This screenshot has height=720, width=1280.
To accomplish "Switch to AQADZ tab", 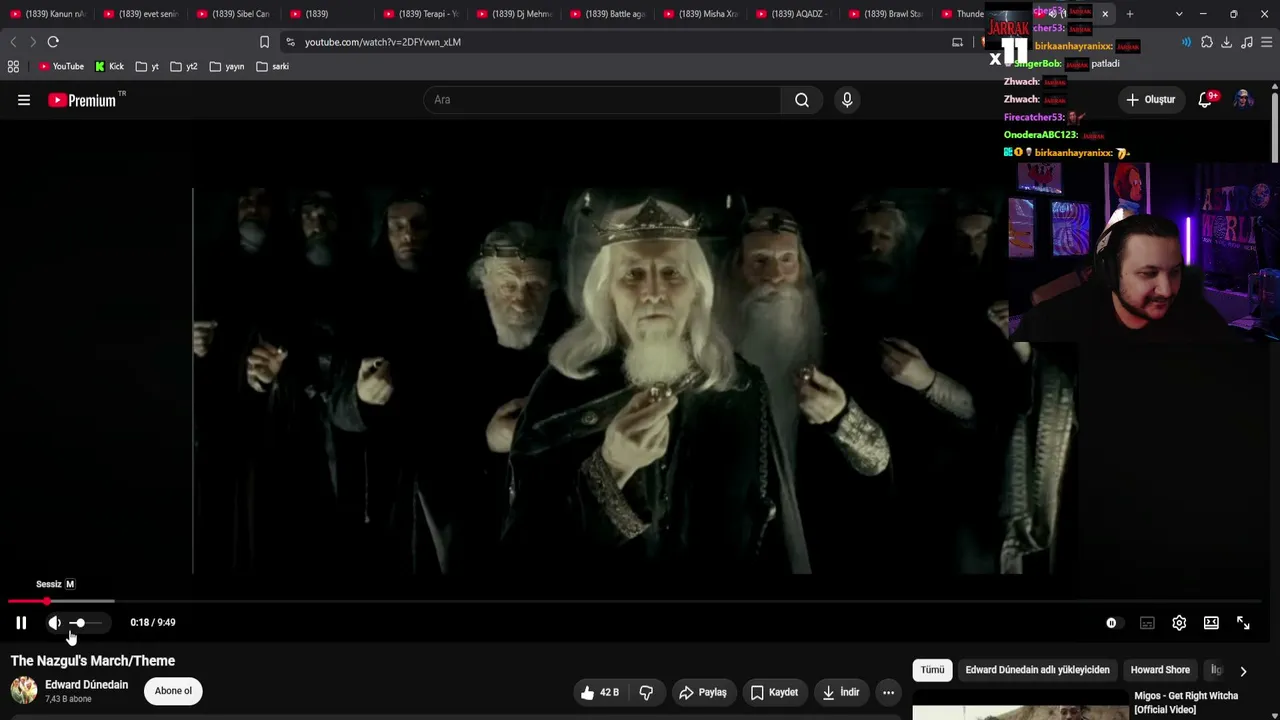I will click(x=795, y=14).
